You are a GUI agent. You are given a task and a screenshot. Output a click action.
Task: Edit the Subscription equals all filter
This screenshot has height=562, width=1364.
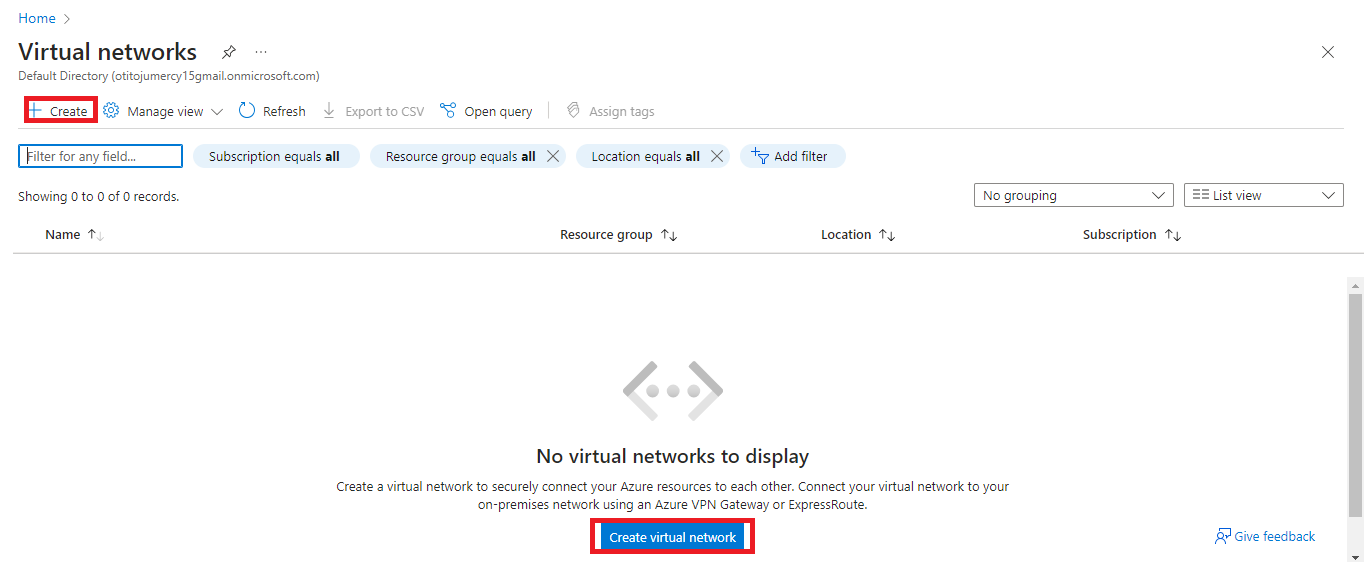coord(275,156)
